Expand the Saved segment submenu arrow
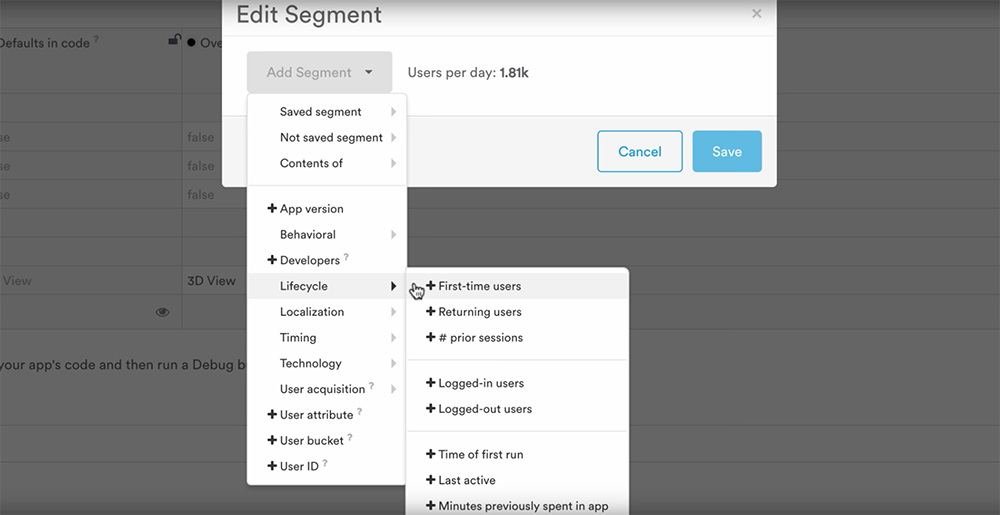 click(393, 112)
